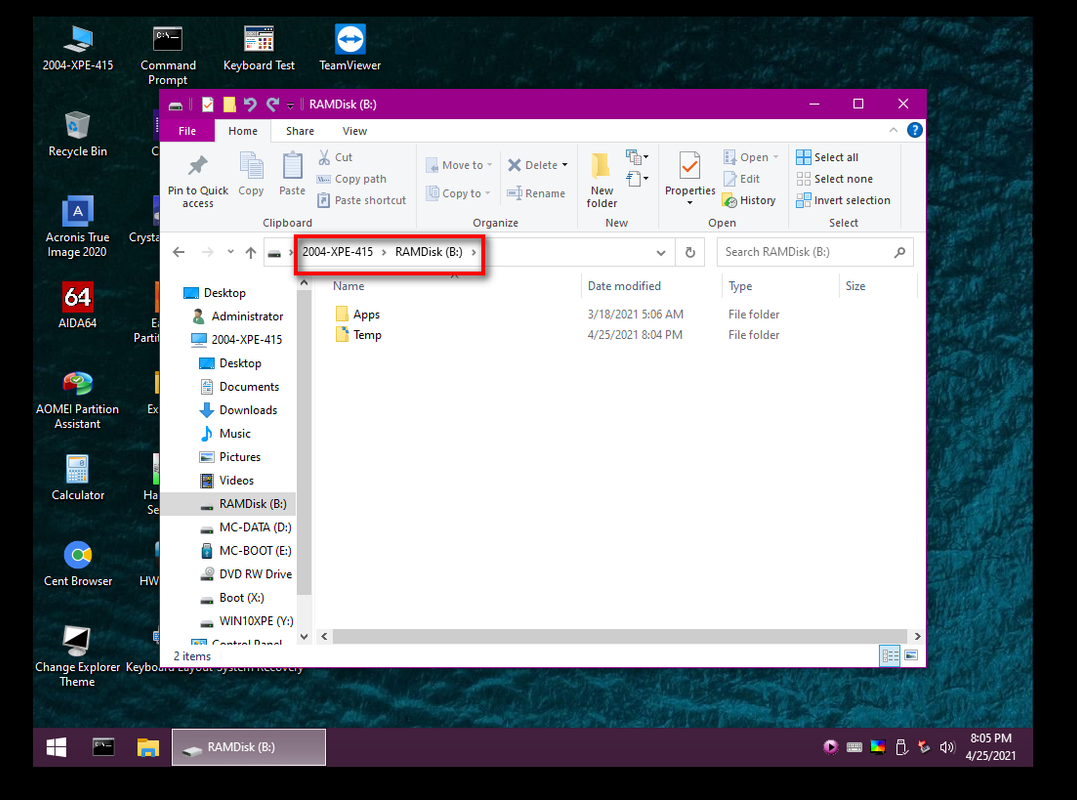Screen dimensions: 1077x800
Task: Click 2004-XPE-415 in the address breadcrumb
Action: click(337, 252)
